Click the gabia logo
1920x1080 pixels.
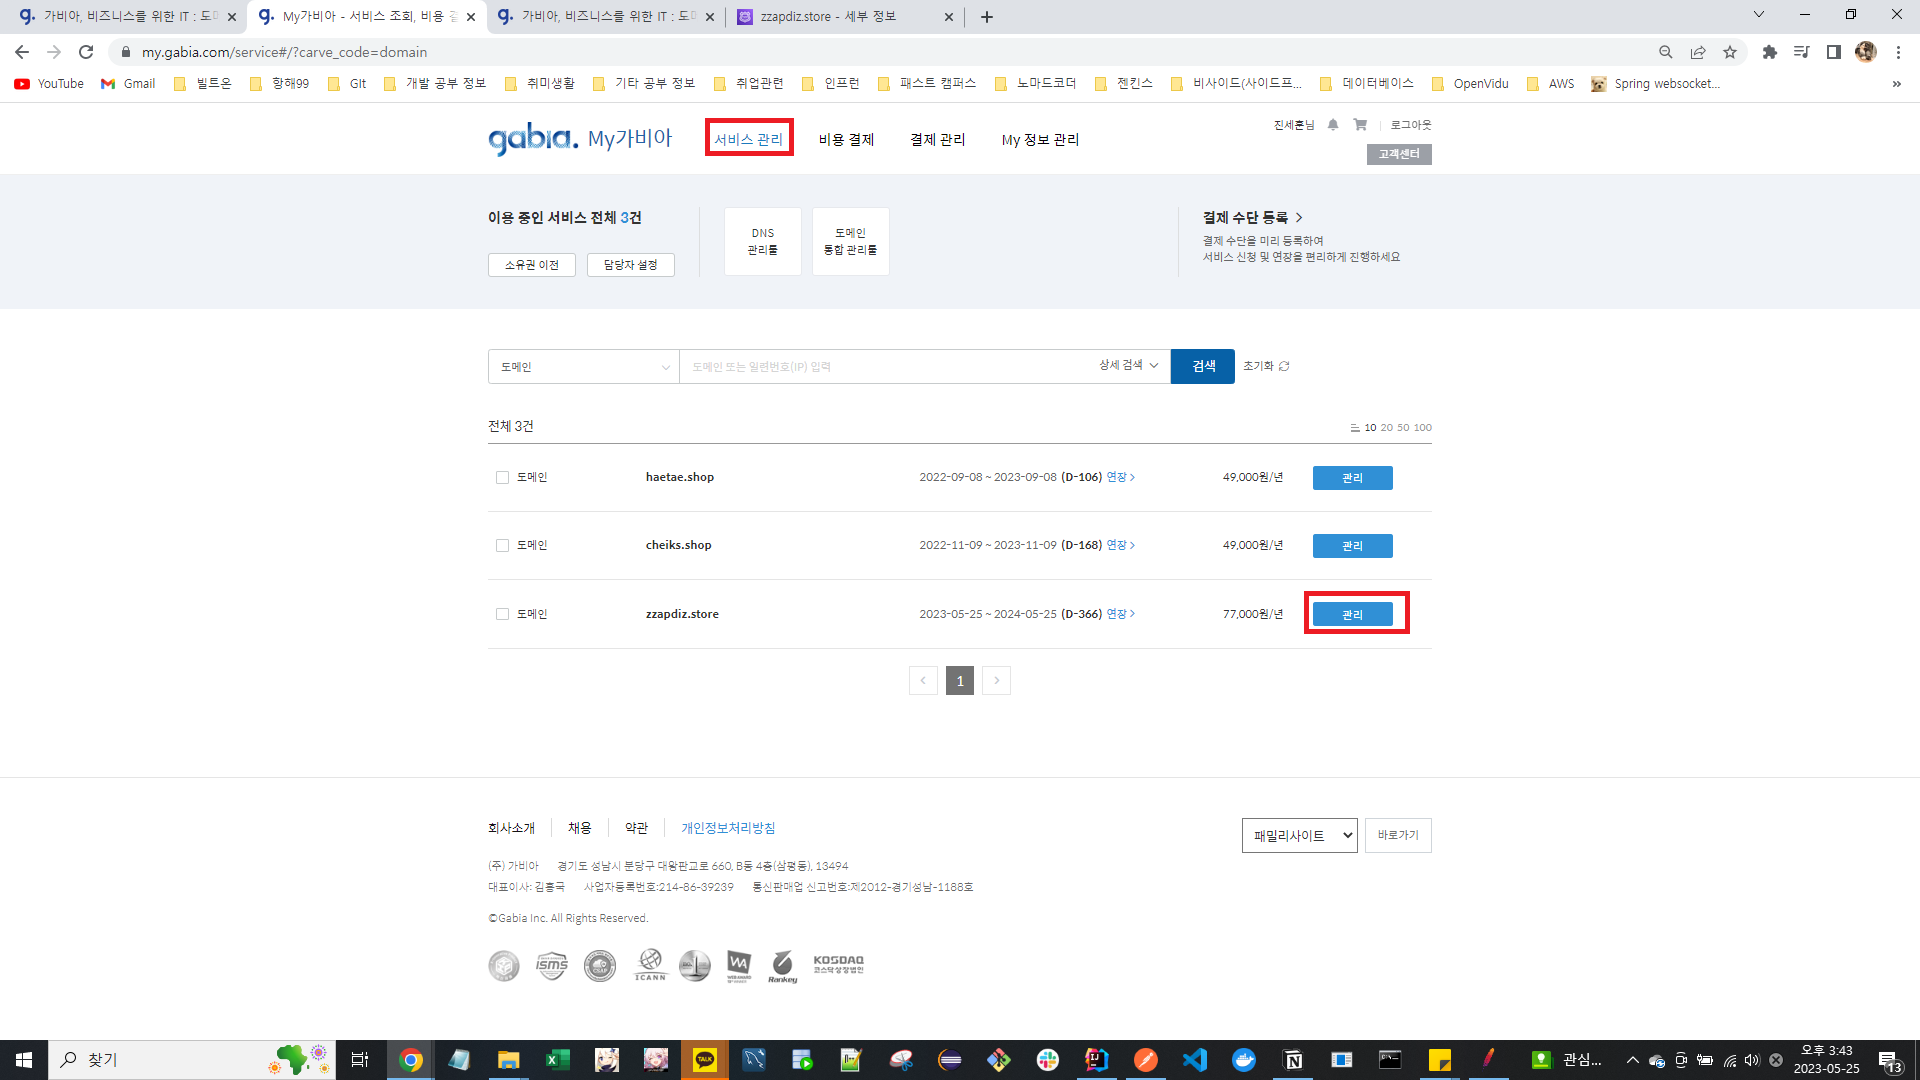pyautogui.click(x=533, y=139)
